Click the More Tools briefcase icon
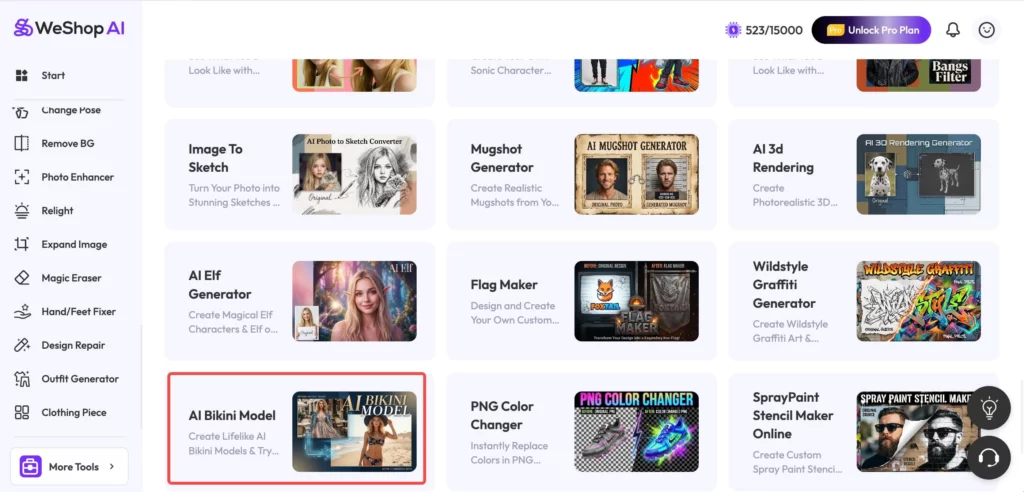The height and width of the screenshot is (492, 1024). [x=30, y=467]
